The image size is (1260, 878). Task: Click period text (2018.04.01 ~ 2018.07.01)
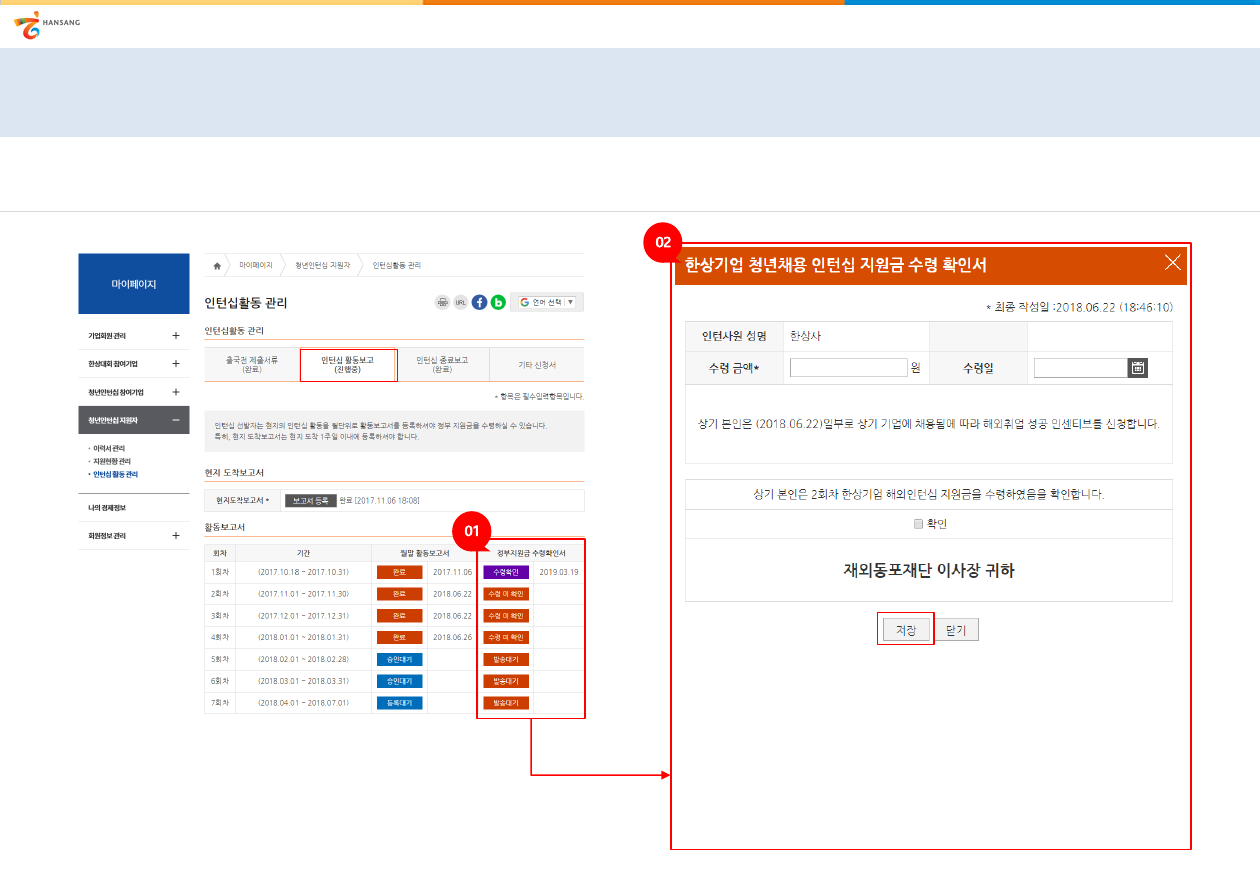click(301, 704)
